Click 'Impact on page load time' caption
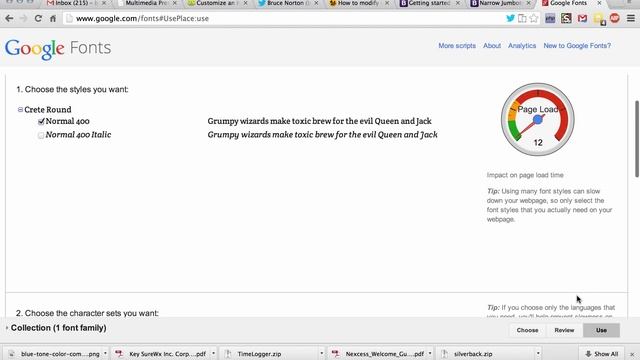 point(525,175)
